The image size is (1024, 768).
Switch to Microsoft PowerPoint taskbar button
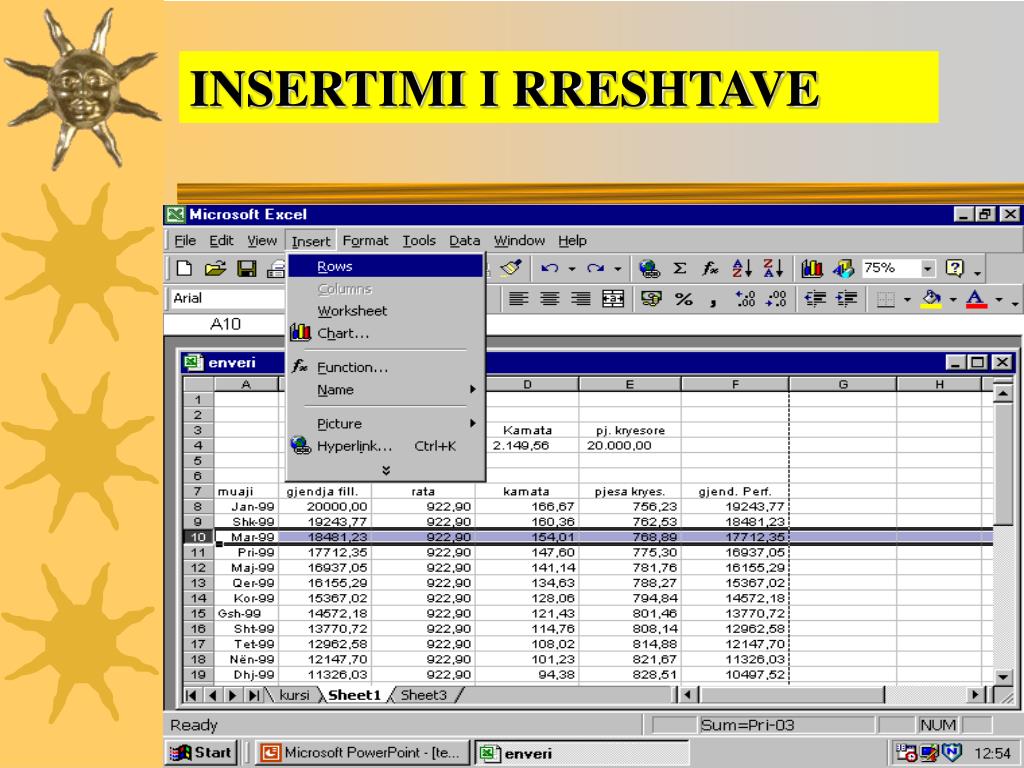point(362,753)
